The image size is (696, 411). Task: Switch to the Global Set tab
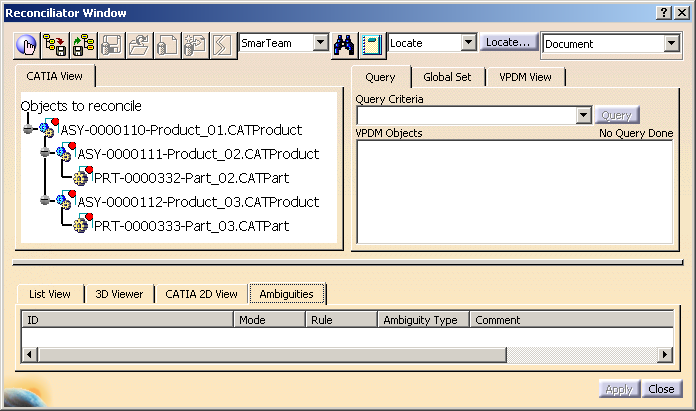click(x=447, y=77)
